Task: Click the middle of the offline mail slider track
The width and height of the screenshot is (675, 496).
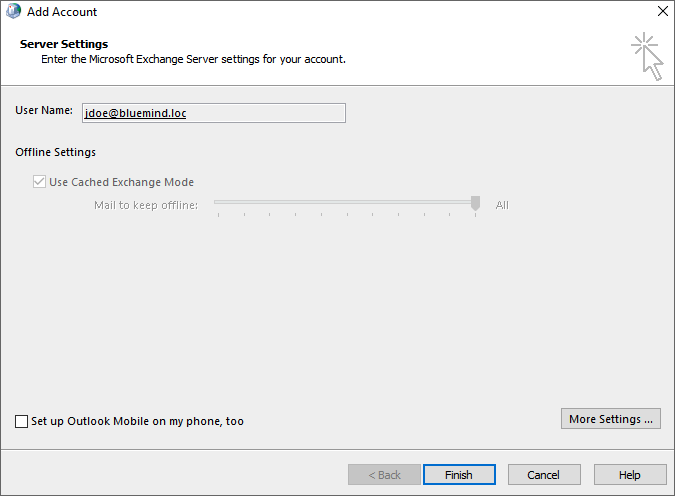Action: tap(345, 202)
